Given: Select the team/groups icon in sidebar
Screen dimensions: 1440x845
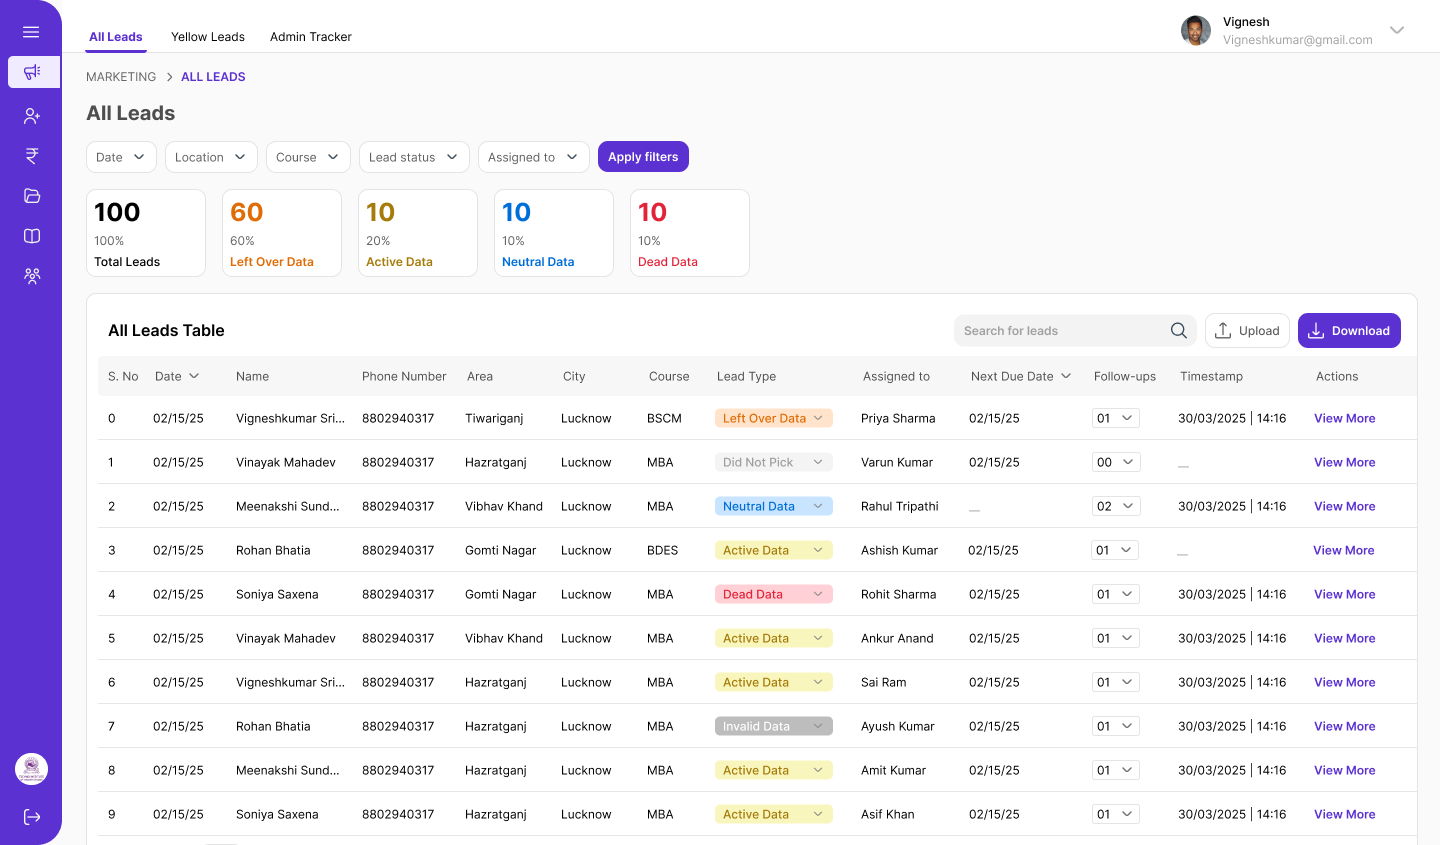Looking at the screenshot, I should click(31, 275).
